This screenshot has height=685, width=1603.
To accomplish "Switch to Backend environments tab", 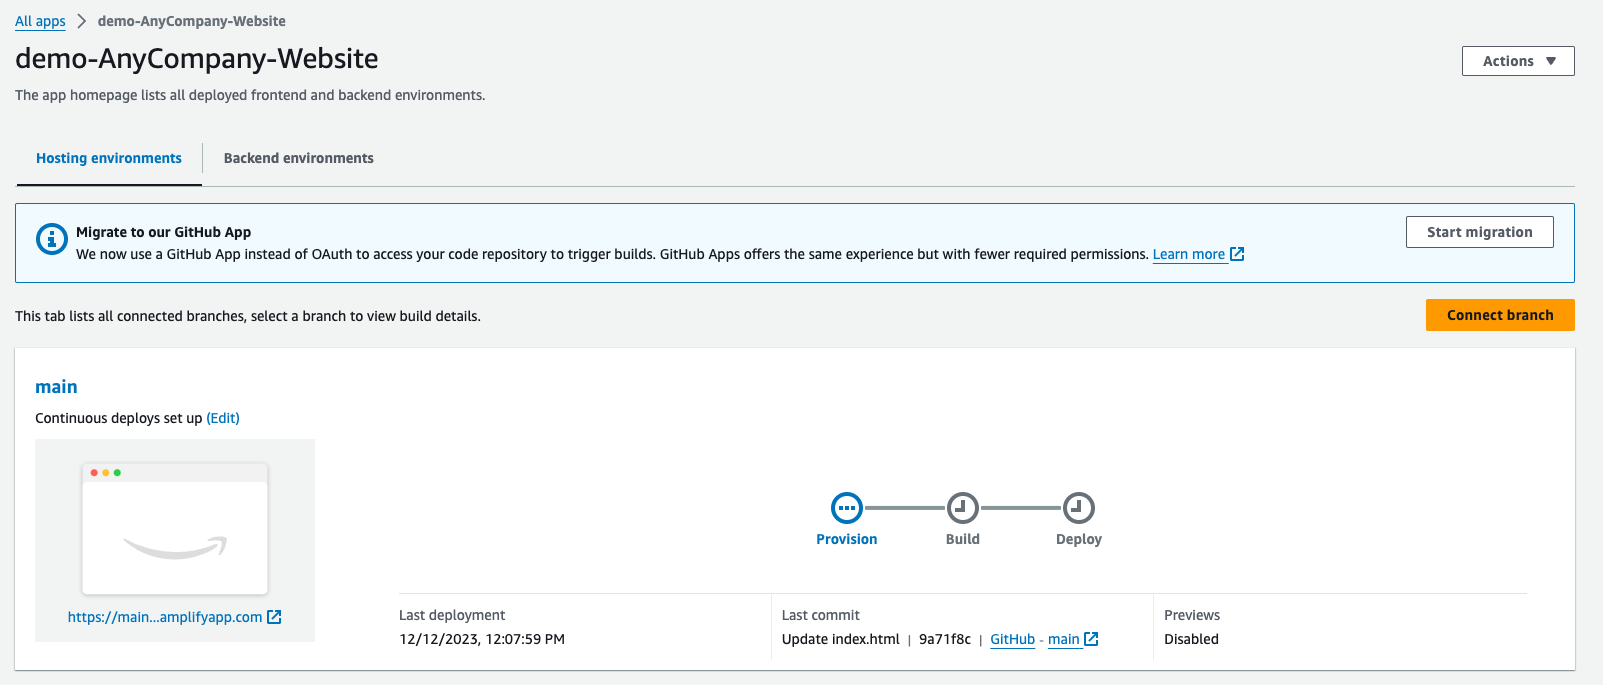I will coord(299,158).
